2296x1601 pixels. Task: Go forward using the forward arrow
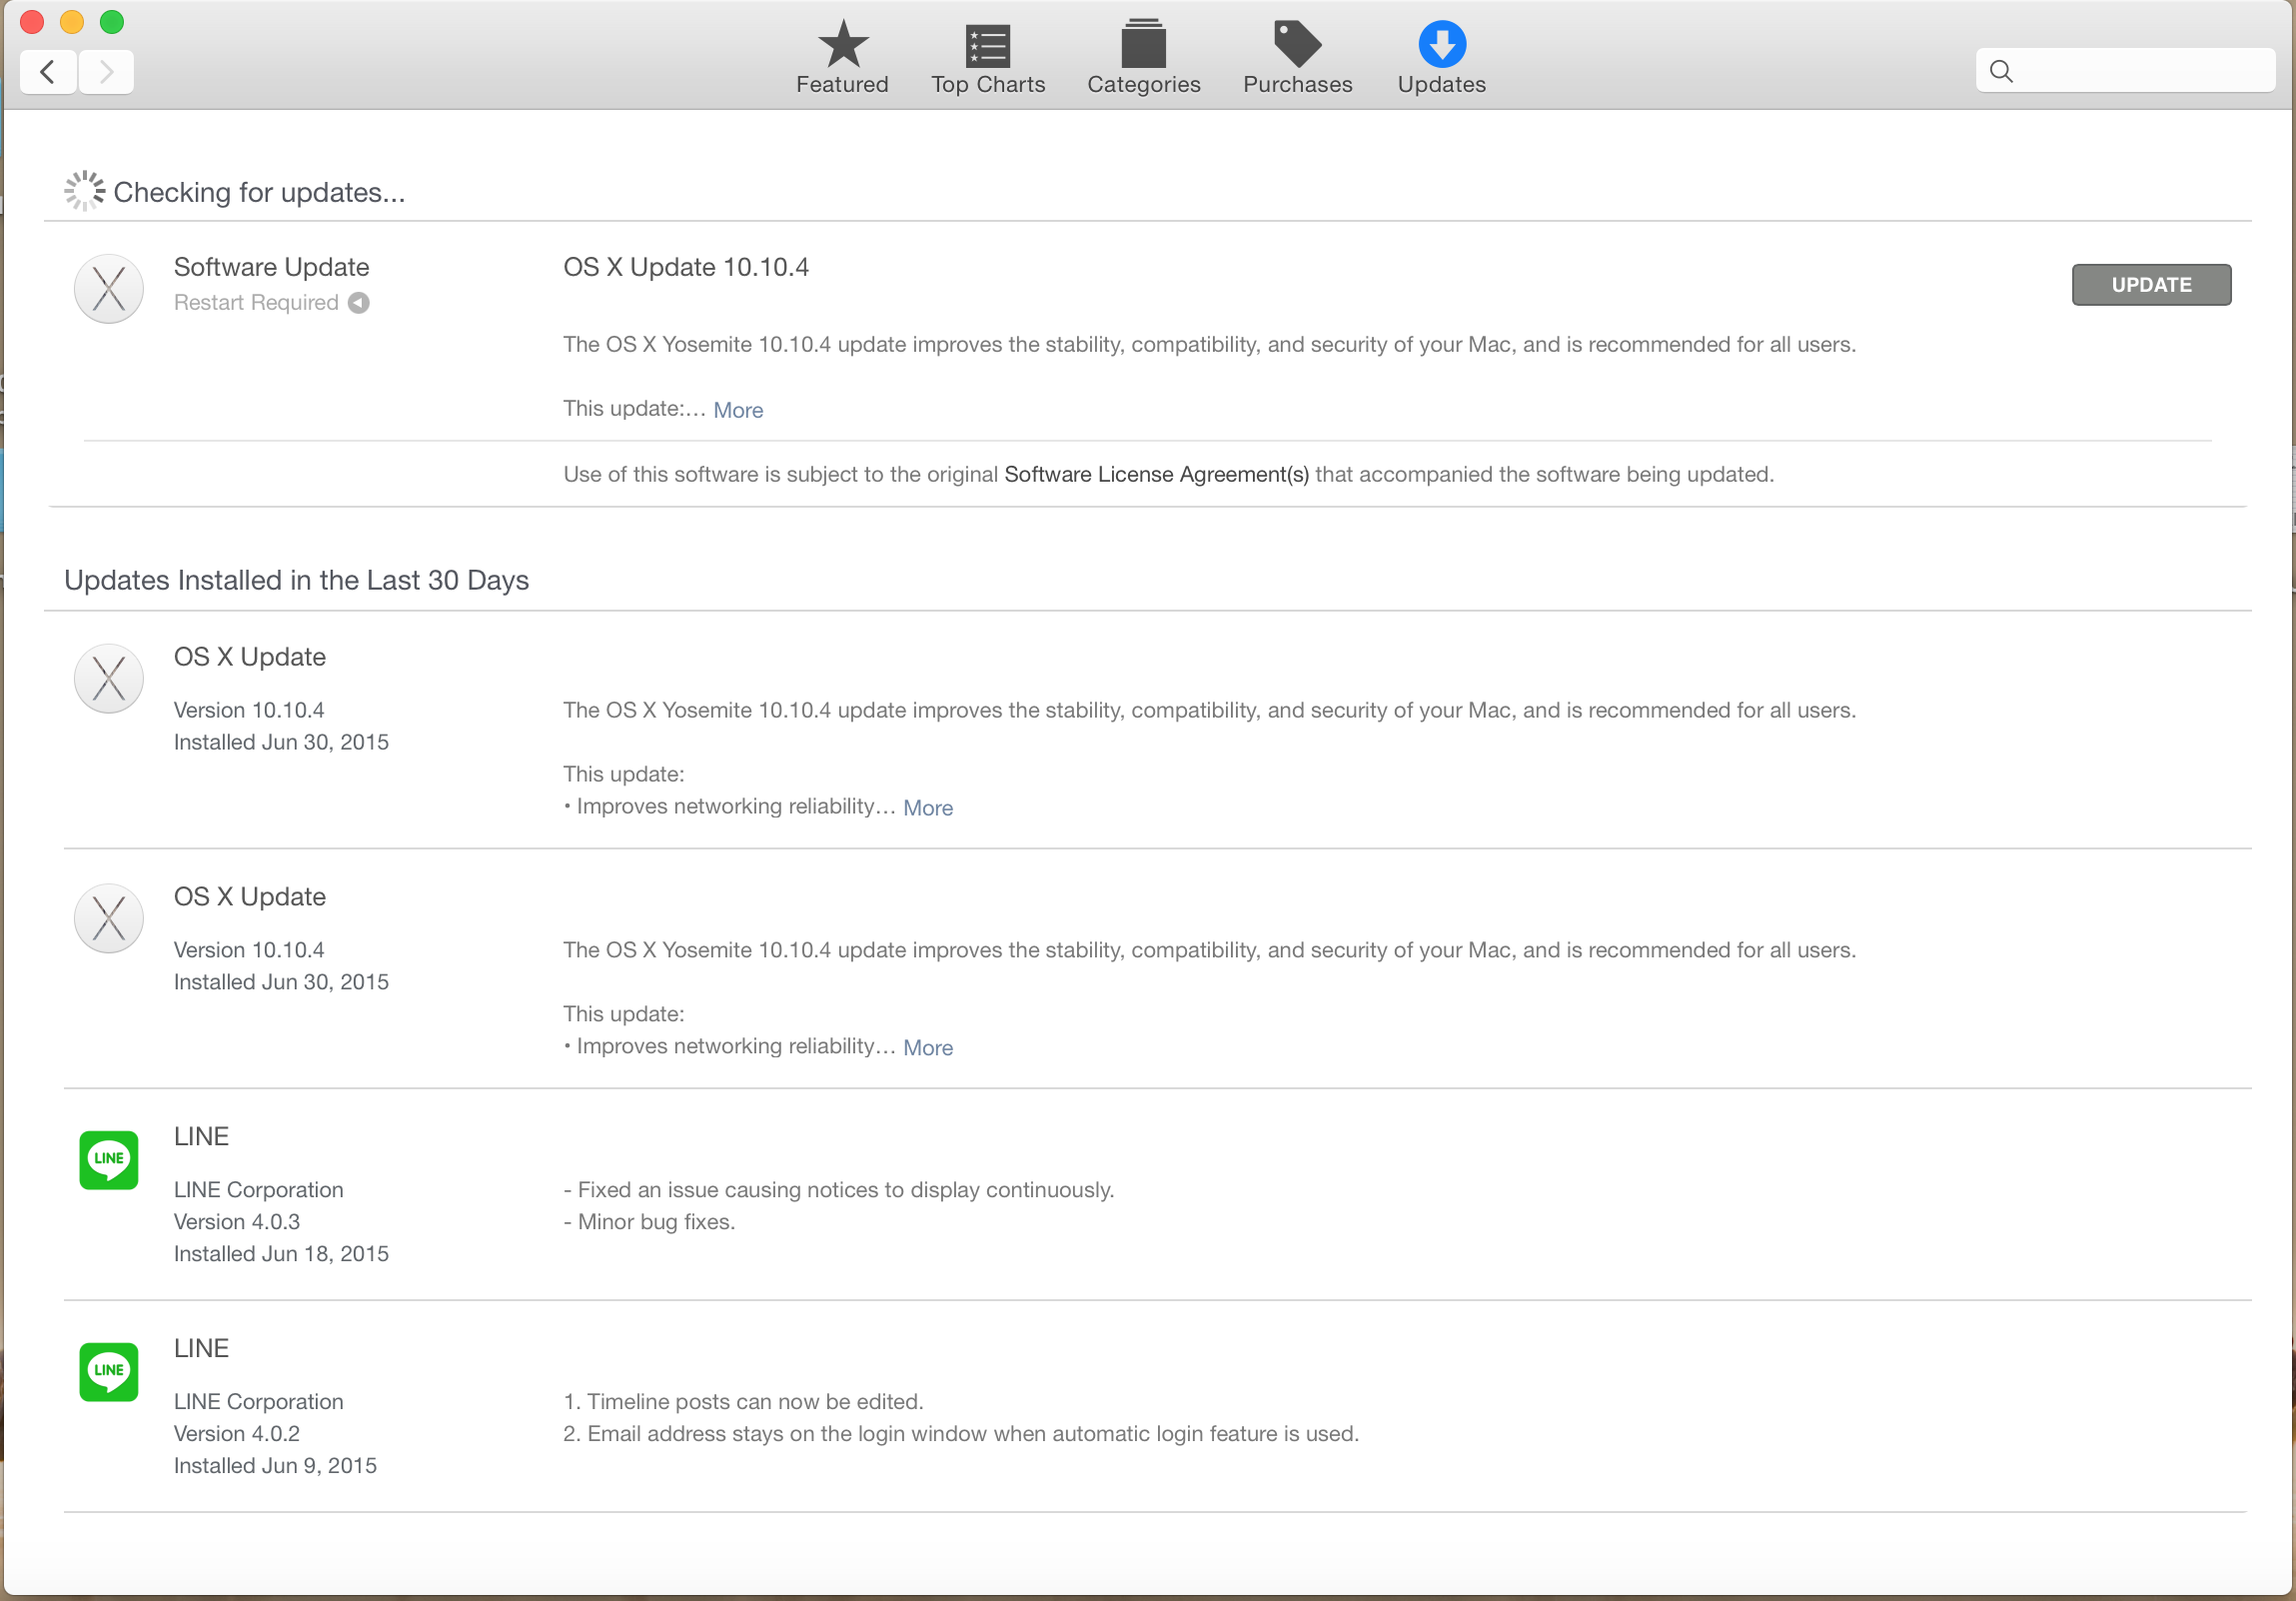pyautogui.click(x=106, y=72)
